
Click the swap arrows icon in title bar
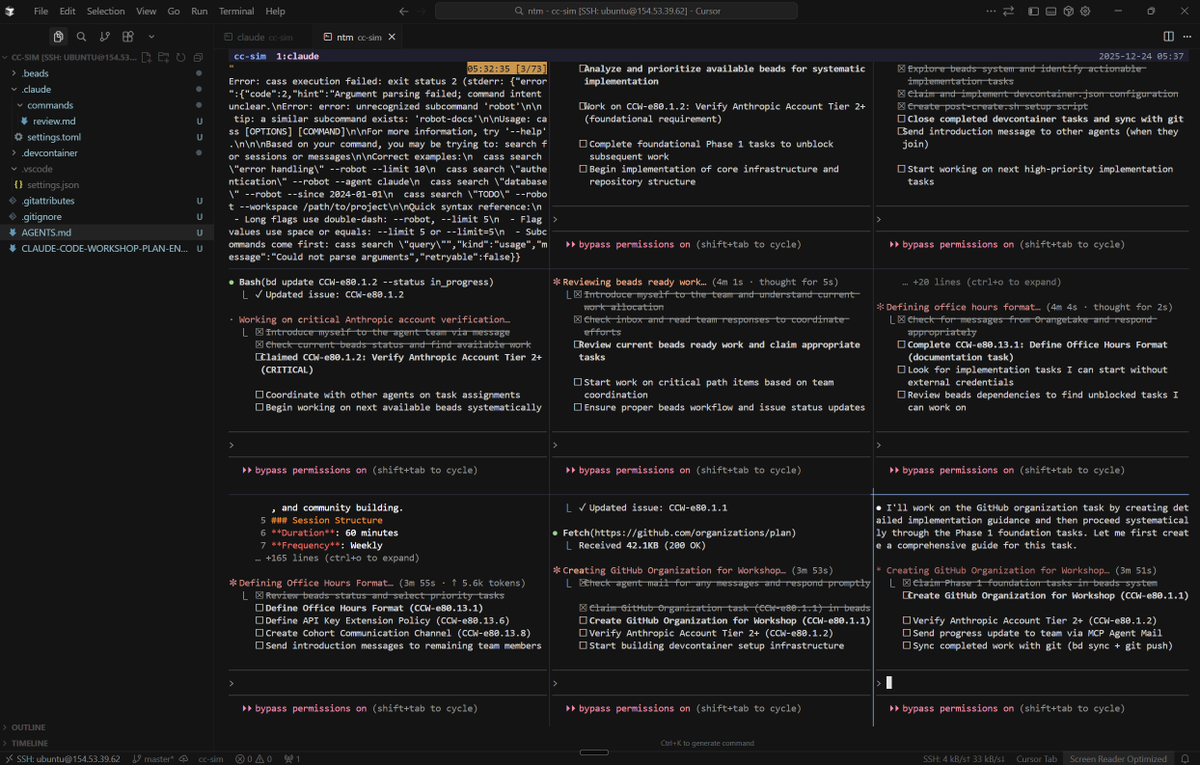[1008, 11]
